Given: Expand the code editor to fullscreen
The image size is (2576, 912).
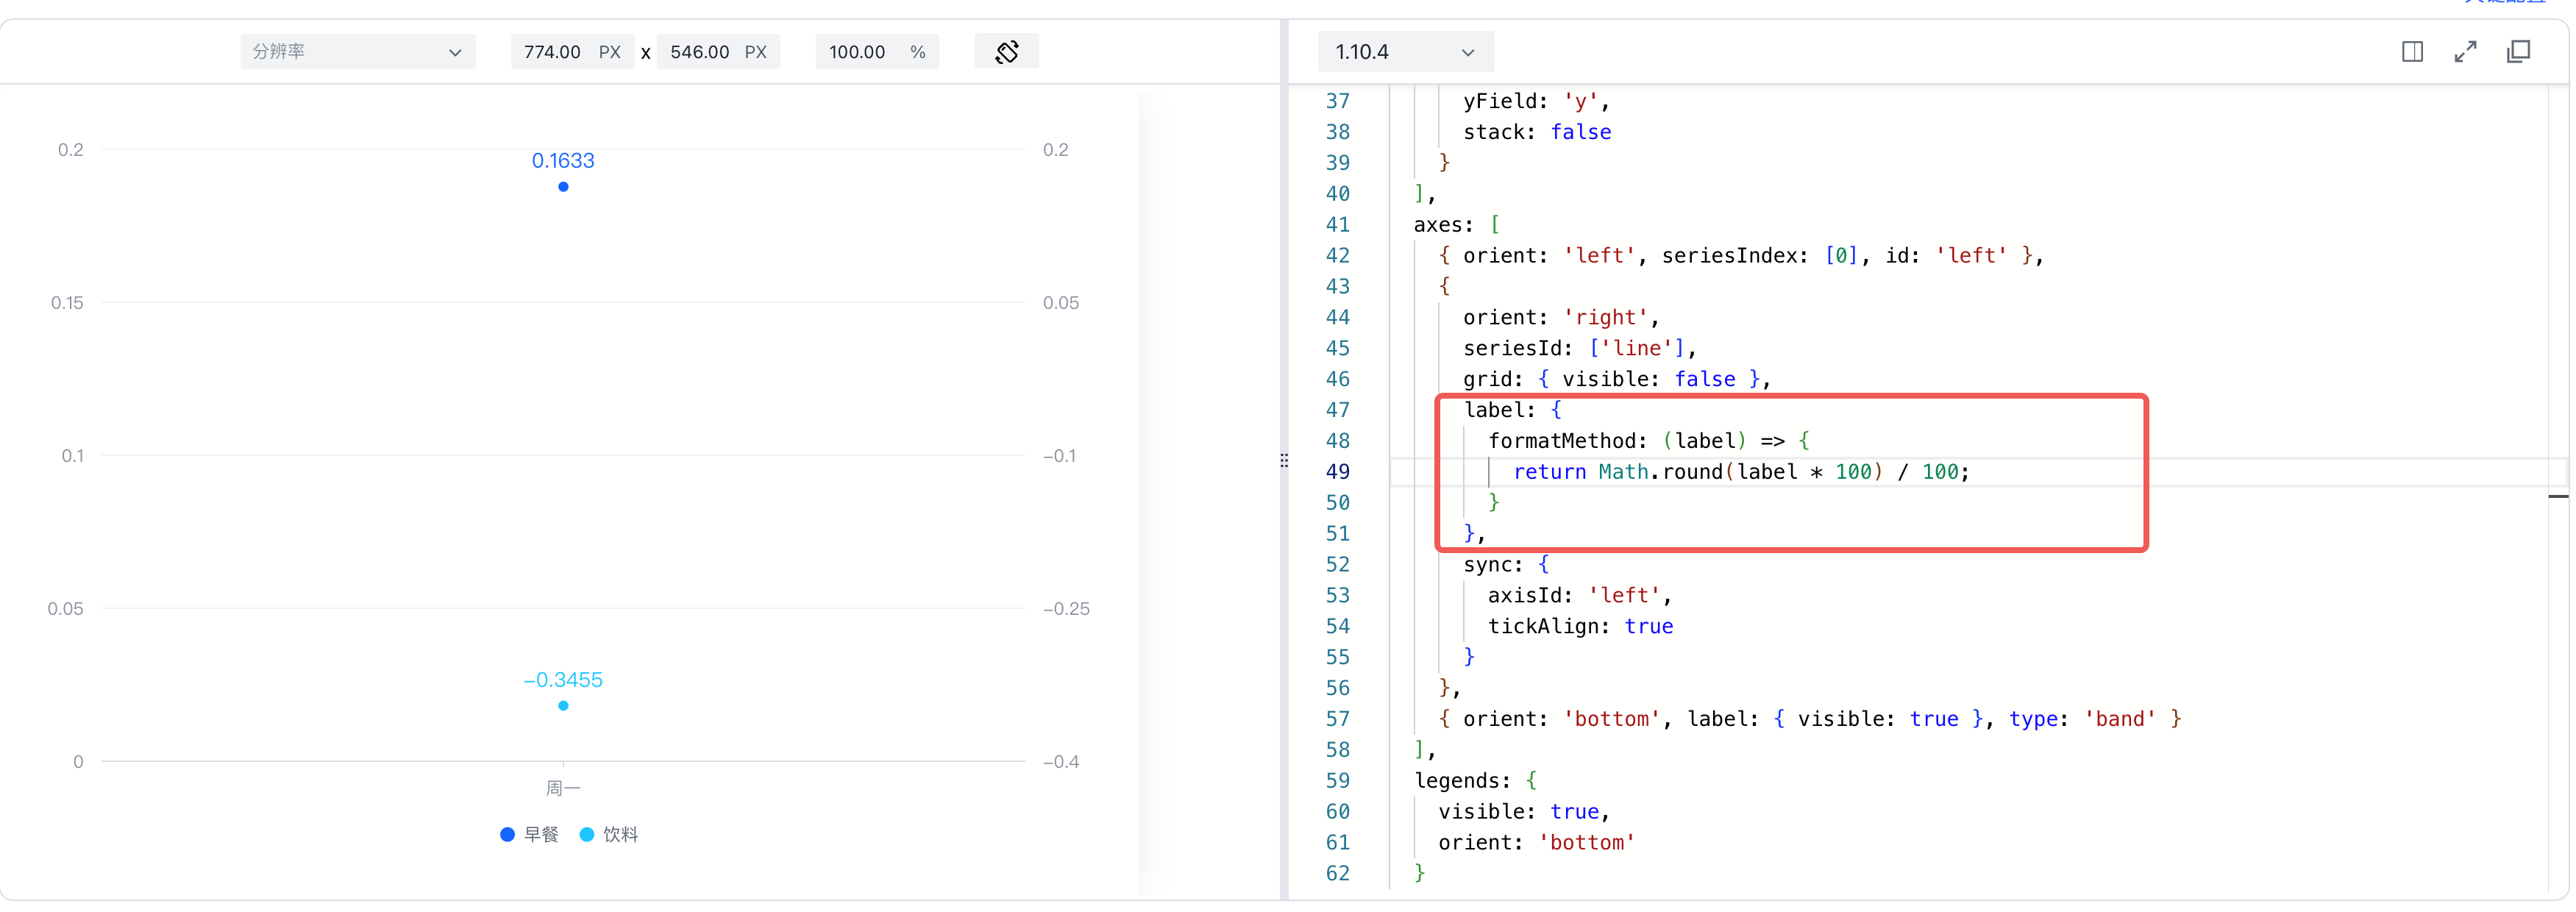Looking at the screenshot, I should (2465, 52).
